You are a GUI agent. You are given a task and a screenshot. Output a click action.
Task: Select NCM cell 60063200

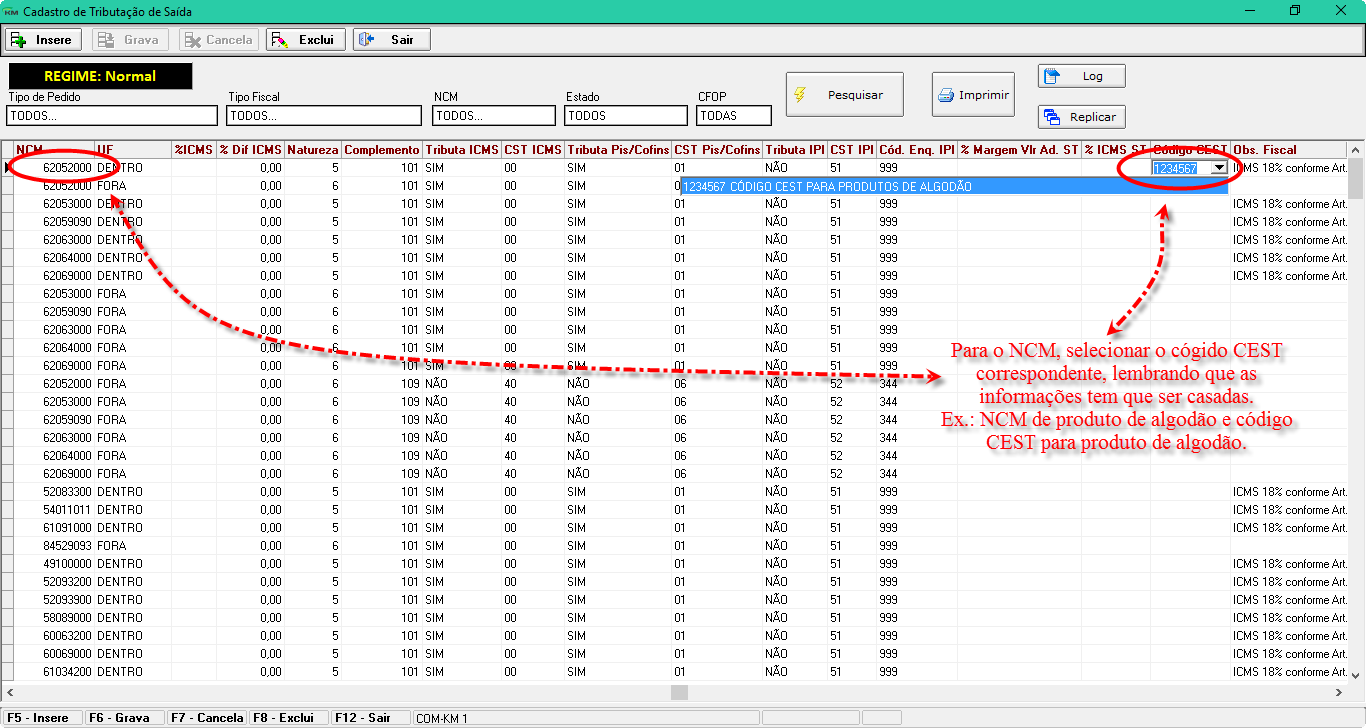tap(54, 636)
